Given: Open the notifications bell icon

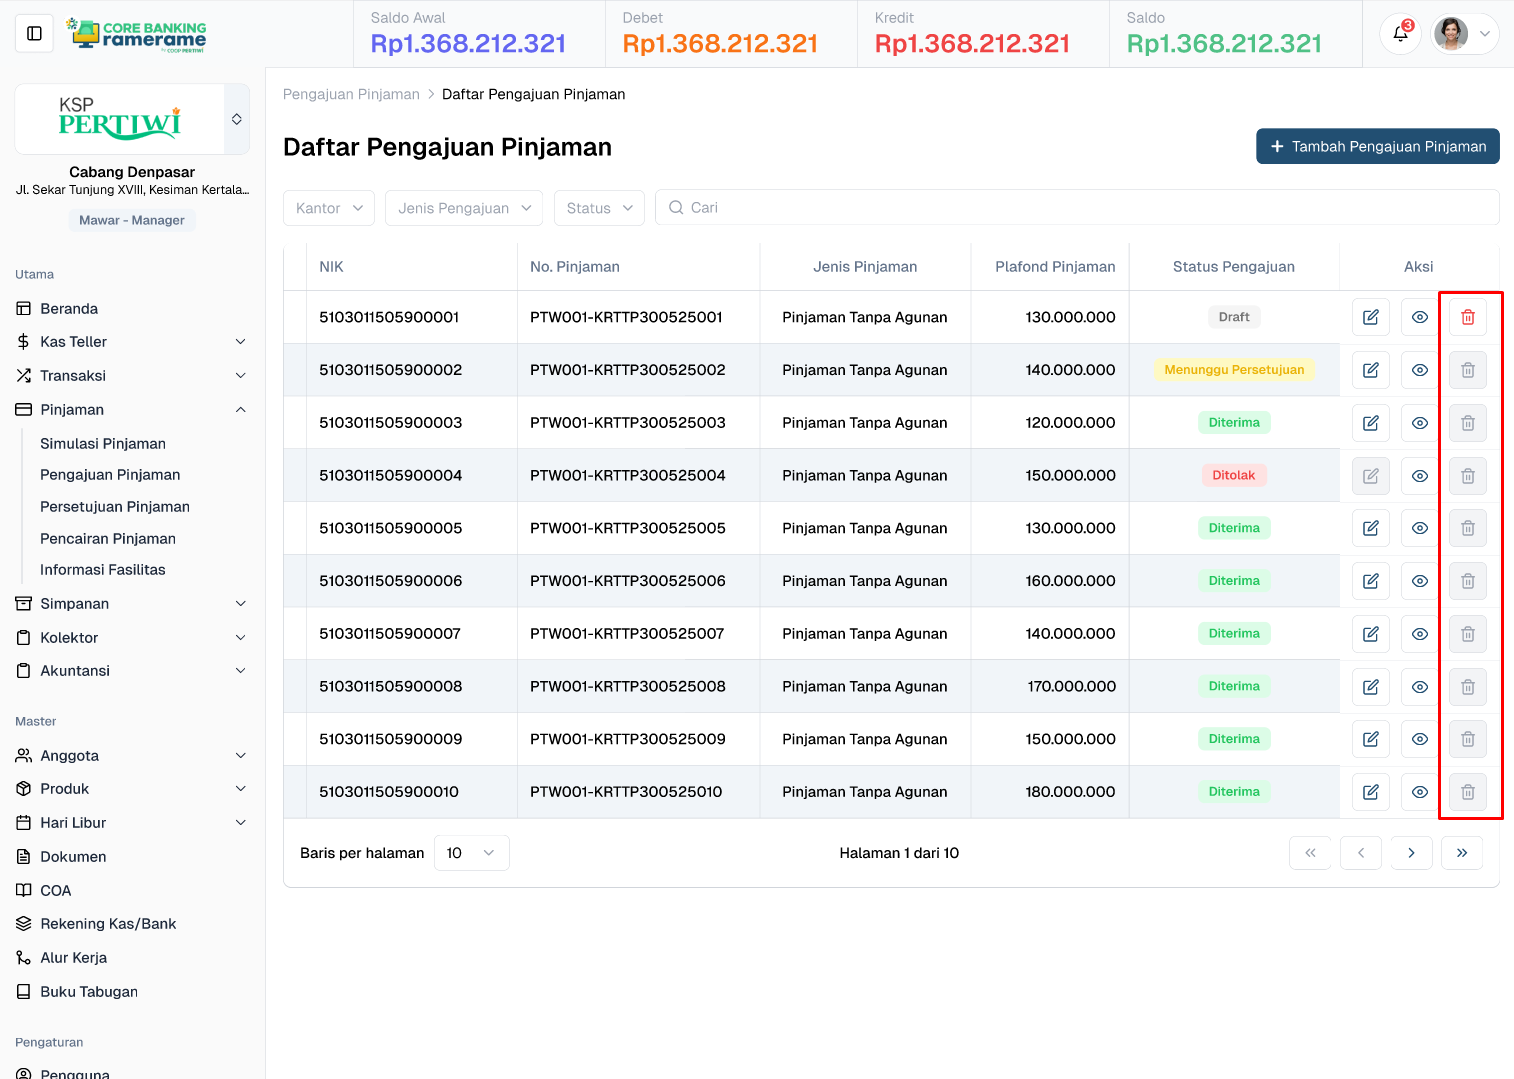Looking at the screenshot, I should click(x=1400, y=33).
